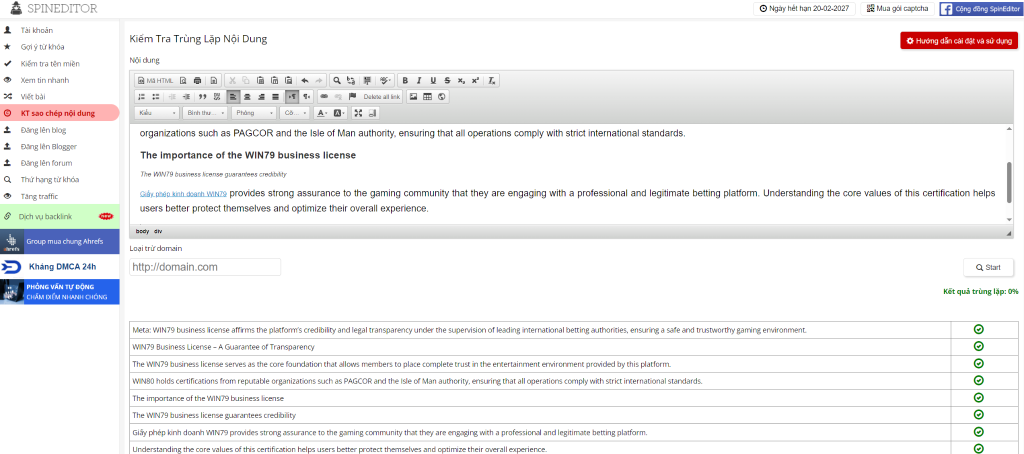The image size is (1024, 454).
Task: Click the Block Quote icon
Action: [202, 97]
